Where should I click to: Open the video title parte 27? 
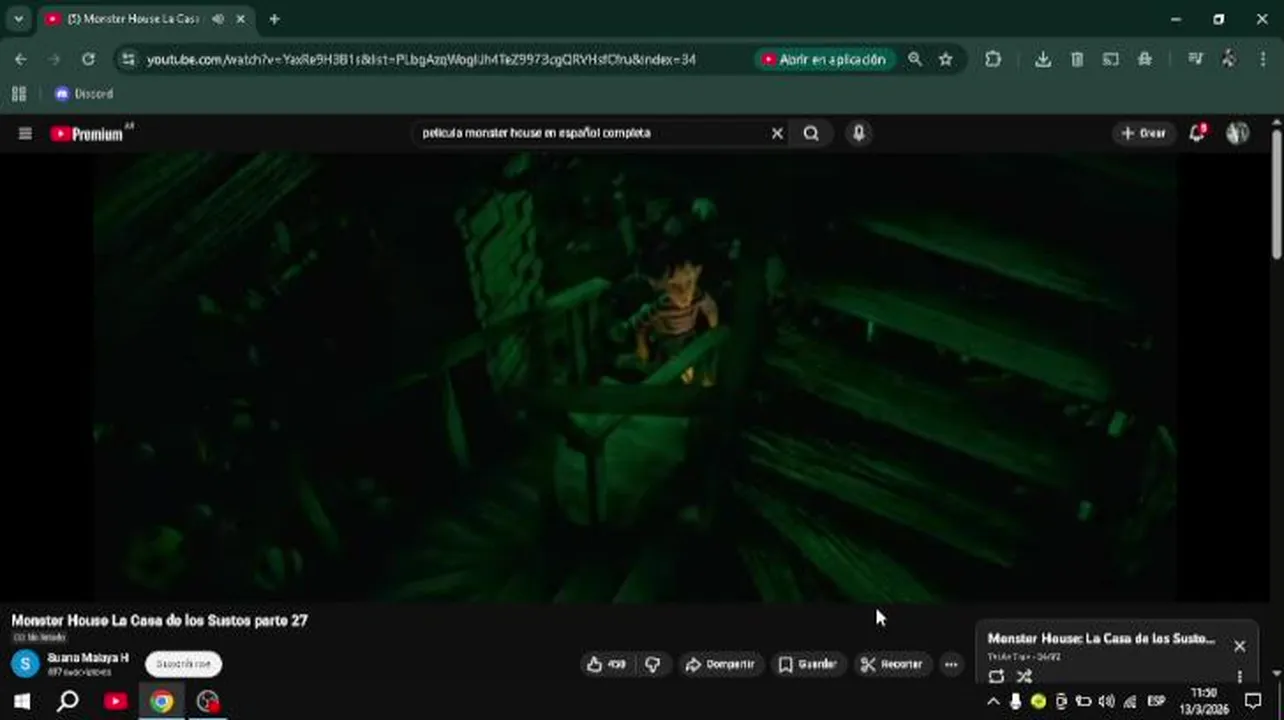(160, 621)
